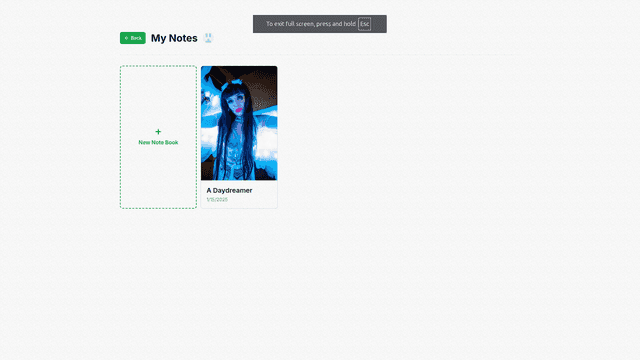Click the girl's face in the cover photo
640x360 pixels.
coord(237,102)
